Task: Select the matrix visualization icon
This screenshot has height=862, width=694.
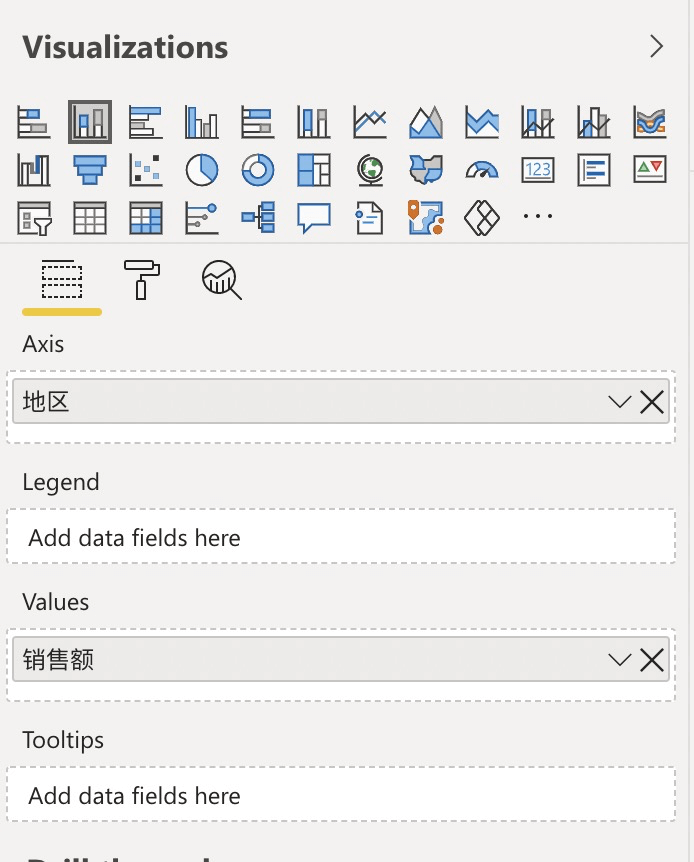Action: 146,218
